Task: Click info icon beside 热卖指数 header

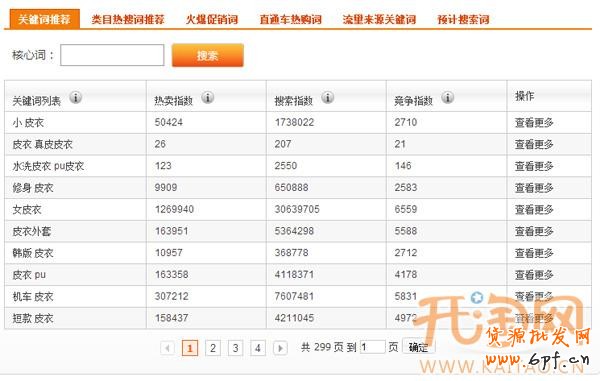Action: click(207, 98)
